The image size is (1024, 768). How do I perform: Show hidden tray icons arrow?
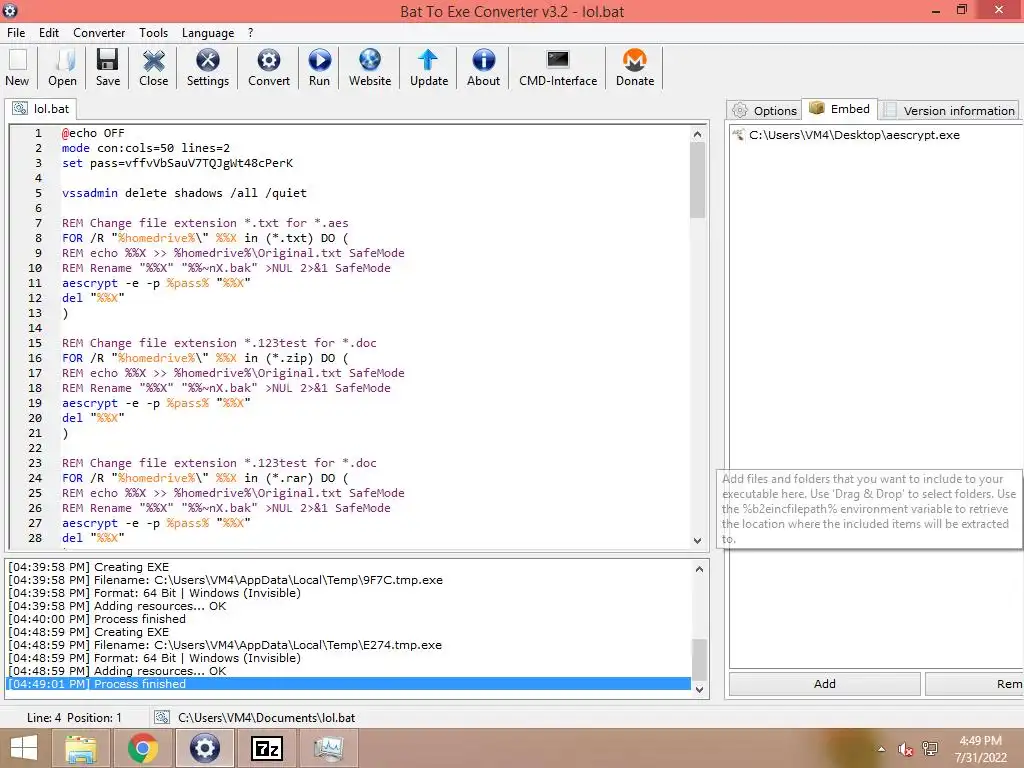pyautogui.click(x=882, y=749)
